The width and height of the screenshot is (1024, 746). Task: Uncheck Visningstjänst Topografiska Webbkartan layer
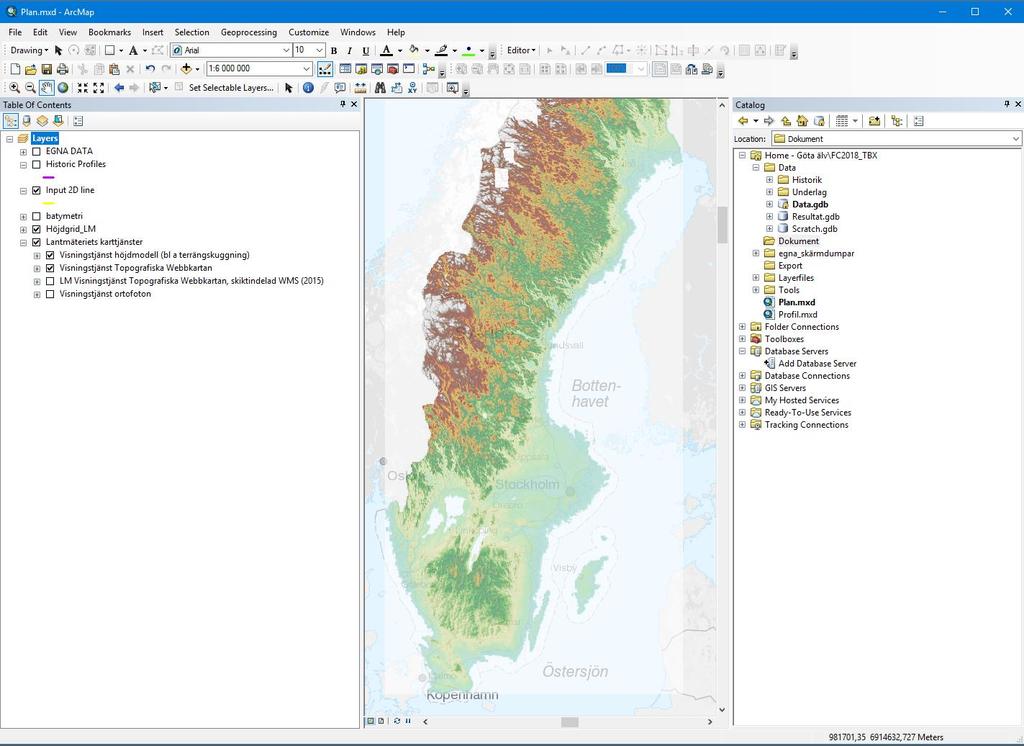tap(50, 268)
